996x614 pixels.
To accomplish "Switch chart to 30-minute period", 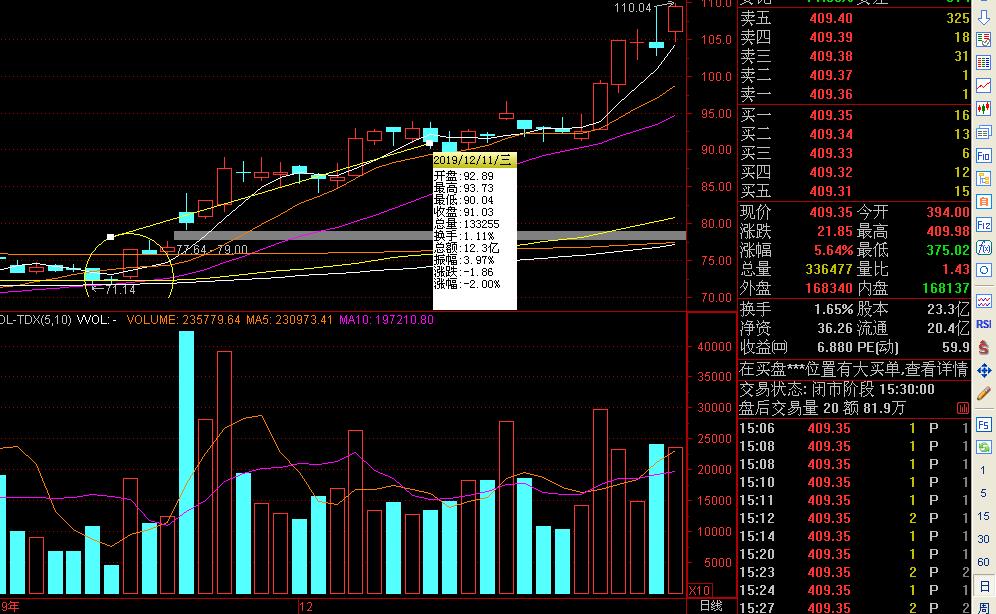I will [x=983, y=538].
